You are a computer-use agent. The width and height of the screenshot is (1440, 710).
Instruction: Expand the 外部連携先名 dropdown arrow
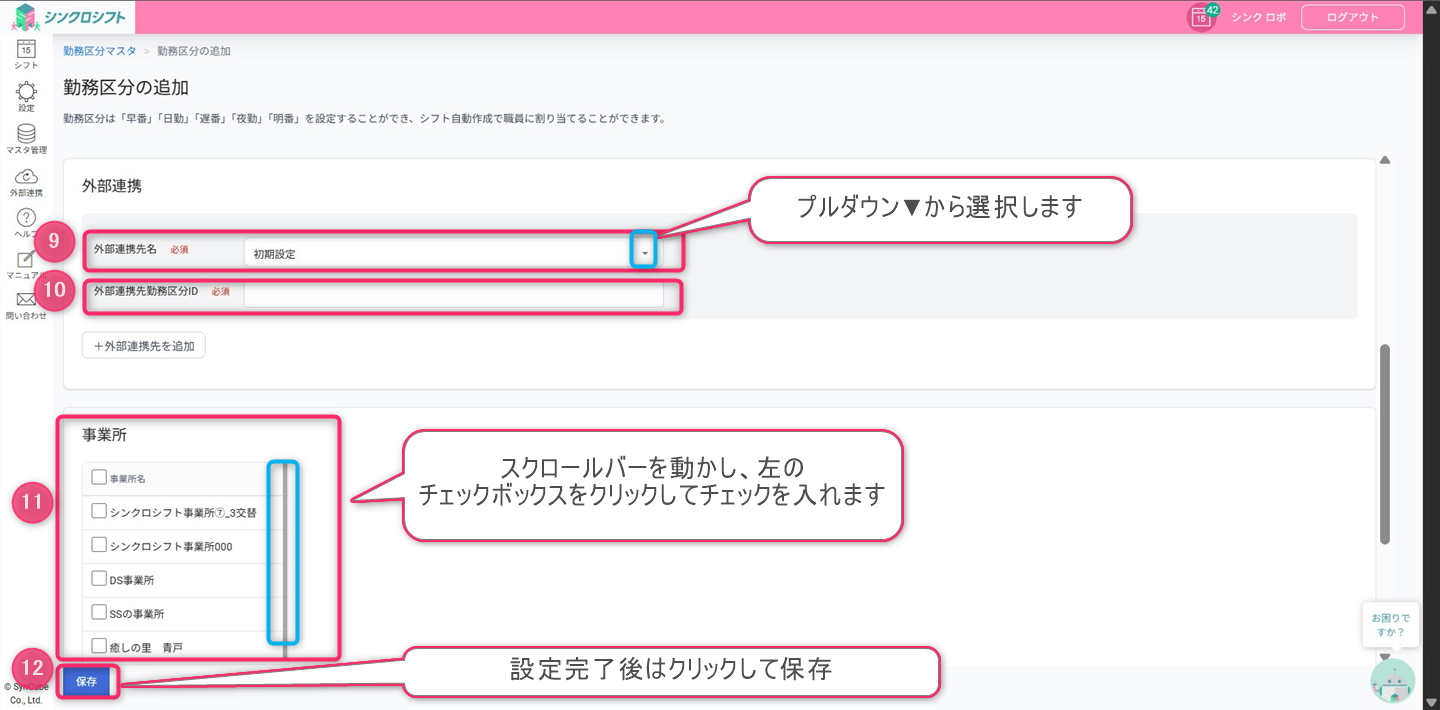pos(645,254)
